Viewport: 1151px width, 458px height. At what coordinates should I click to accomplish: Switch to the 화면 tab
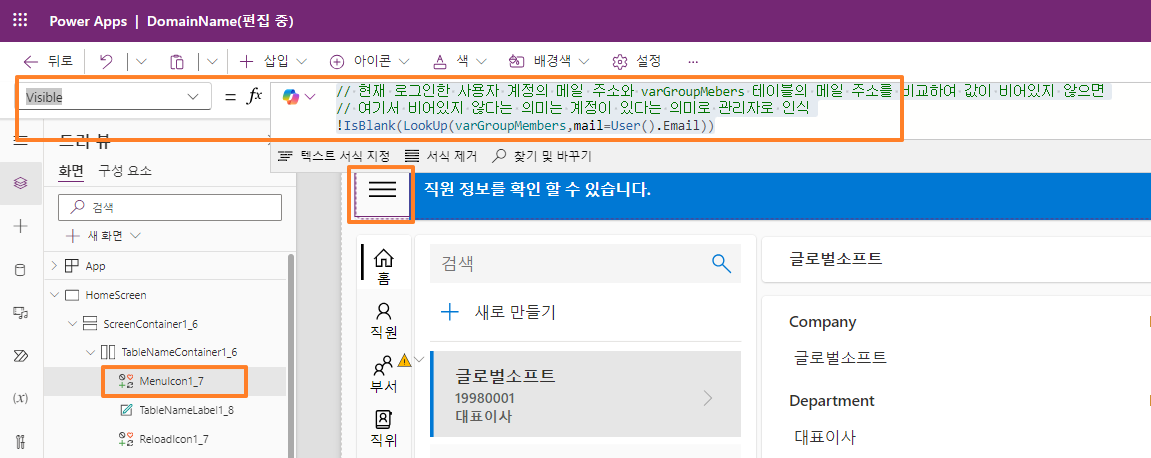pos(71,171)
